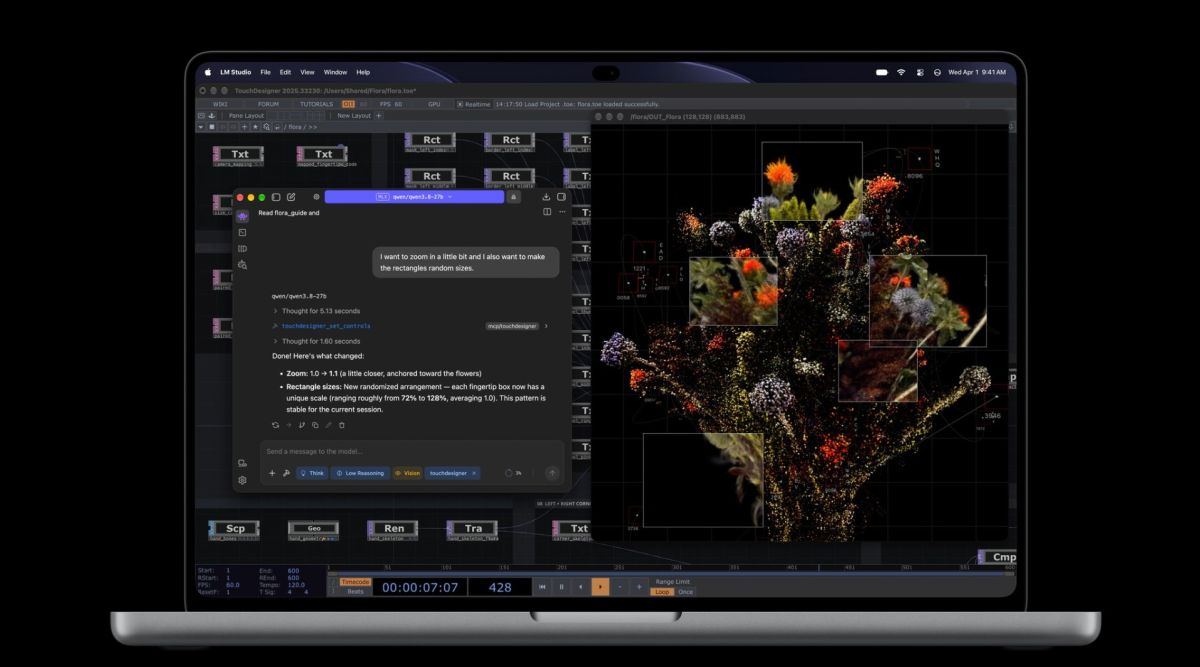The width and height of the screenshot is (1200, 667).
Task: Click the sidebar layout icon in LM Studio title bar
Action: click(277, 197)
